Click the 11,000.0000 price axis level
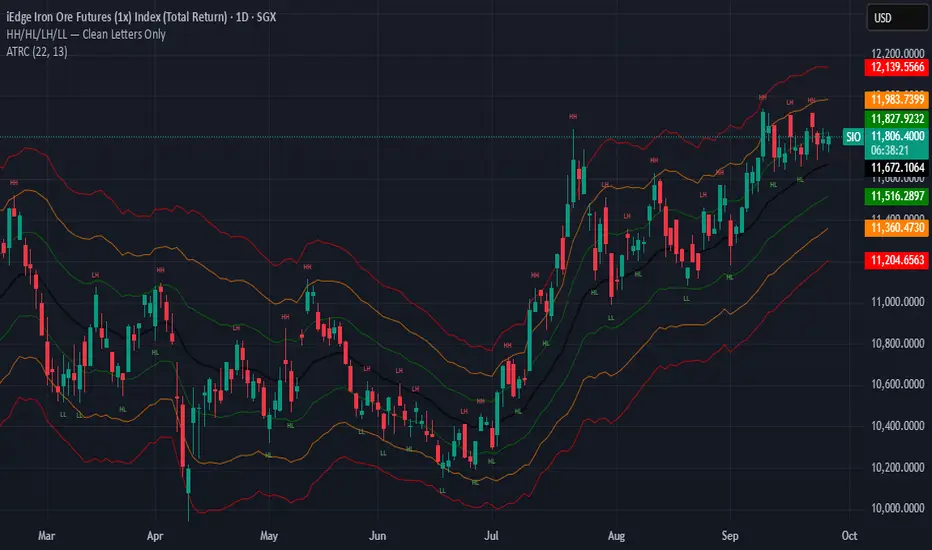932x550 pixels. coord(897,302)
